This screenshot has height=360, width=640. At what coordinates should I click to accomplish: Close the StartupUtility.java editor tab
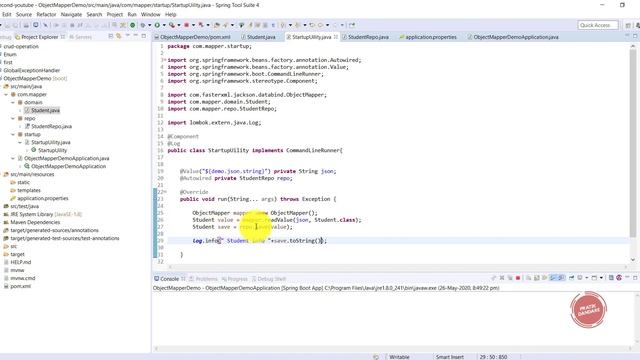click(x=336, y=37)
